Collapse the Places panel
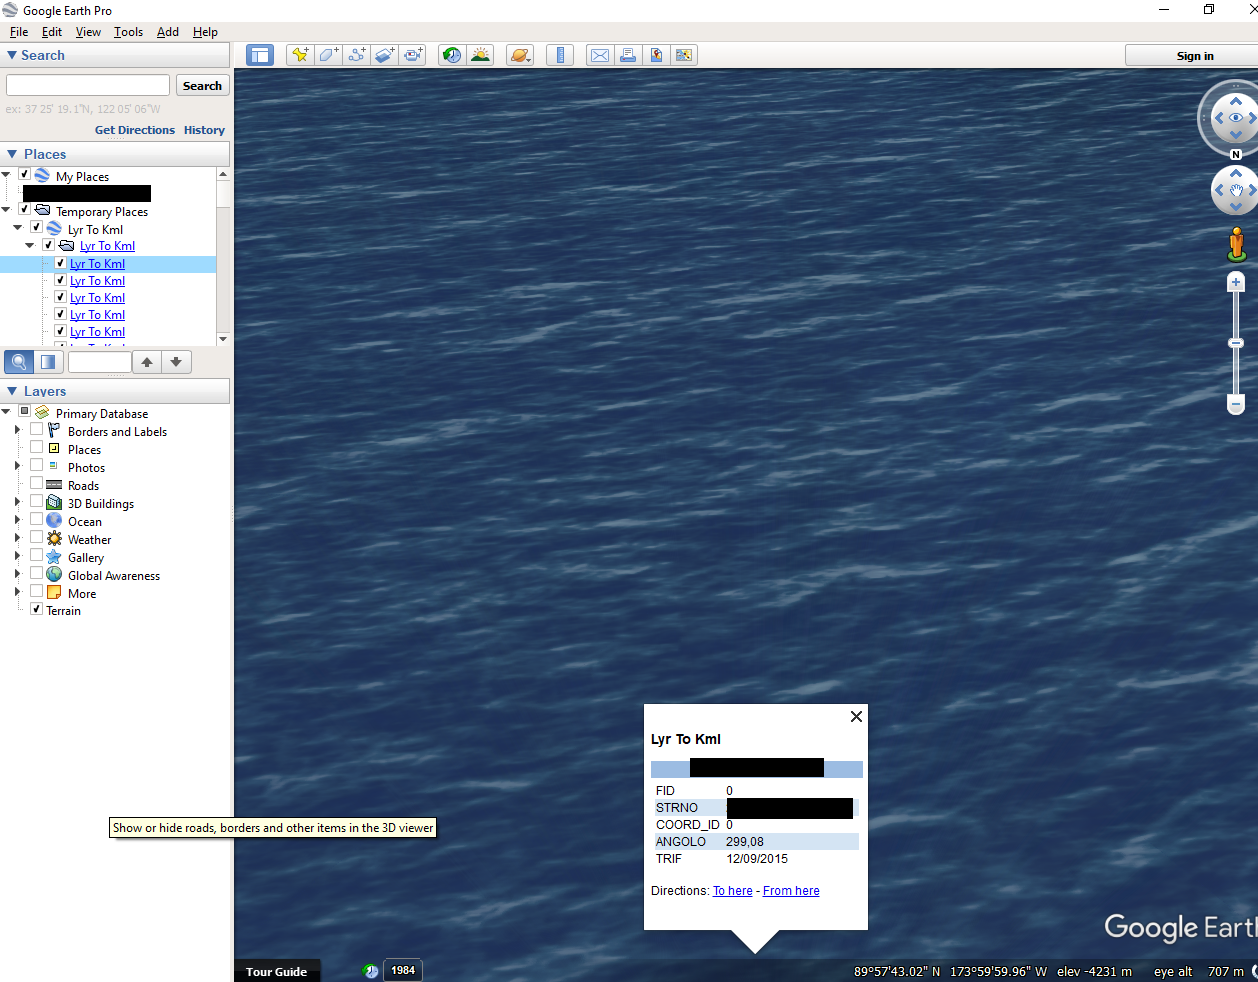Viewport: 1258px width, 982px height. click(12, 154)
